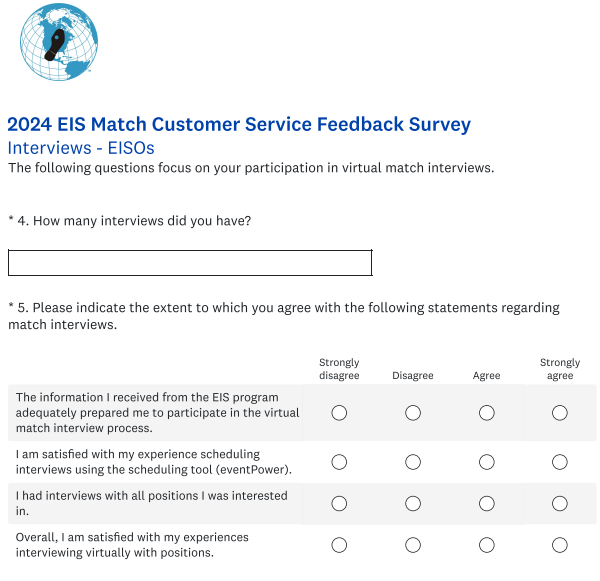
Task: Mark Strongly agree for interviews with all positions
Action: [x=560, y=503]
